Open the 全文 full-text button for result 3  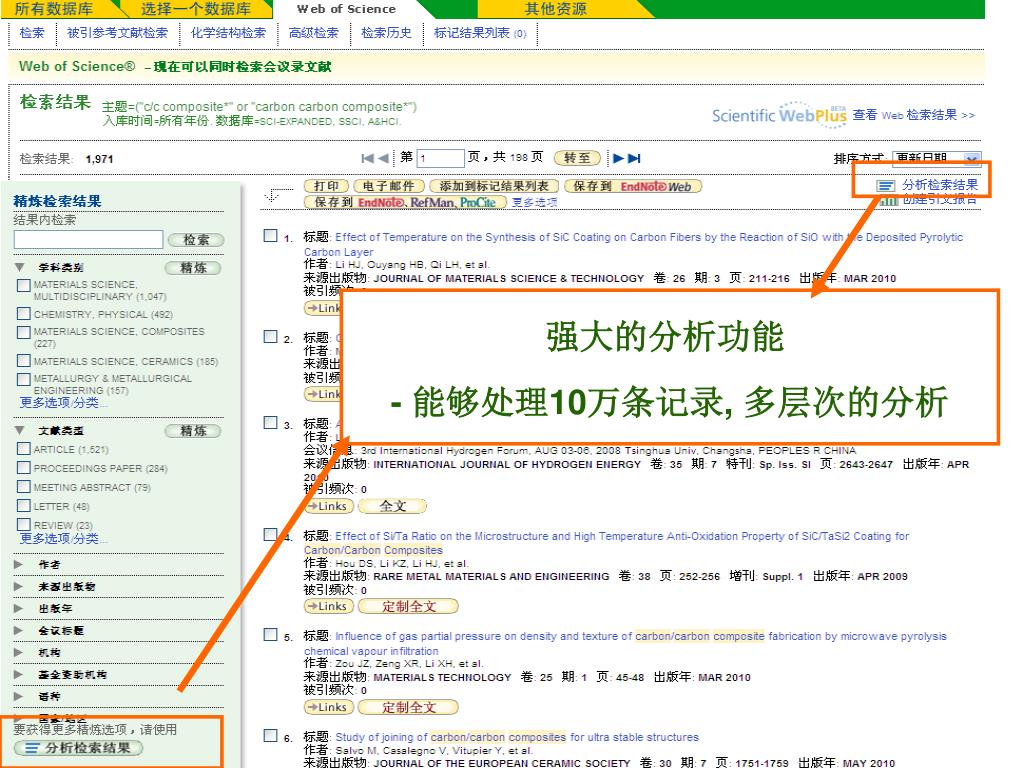(x=393, y=506)
